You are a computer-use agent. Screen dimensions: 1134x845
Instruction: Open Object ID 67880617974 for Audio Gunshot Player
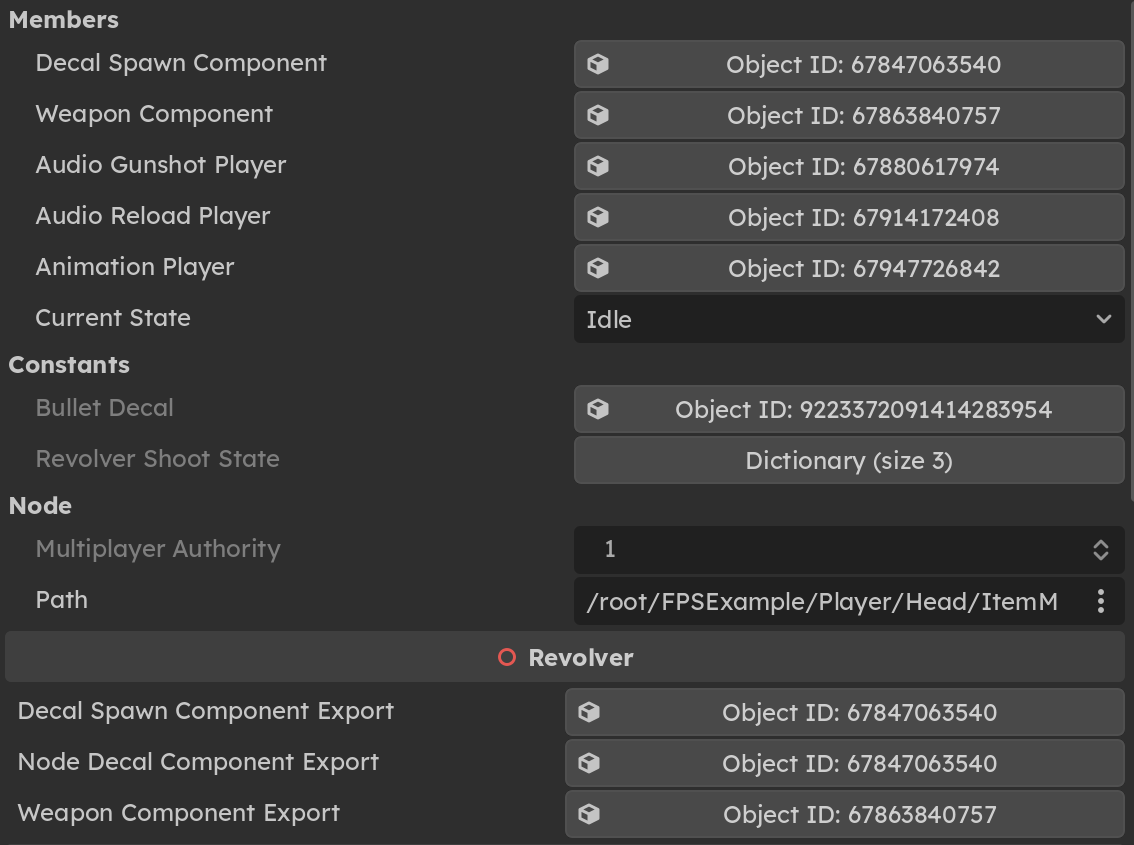pos(848,166)
